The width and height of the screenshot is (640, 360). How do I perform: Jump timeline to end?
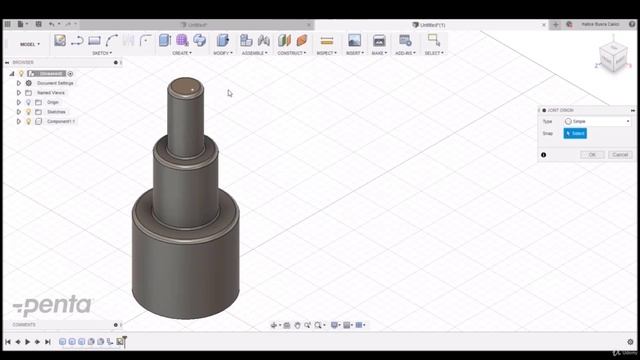click(48, 342)
